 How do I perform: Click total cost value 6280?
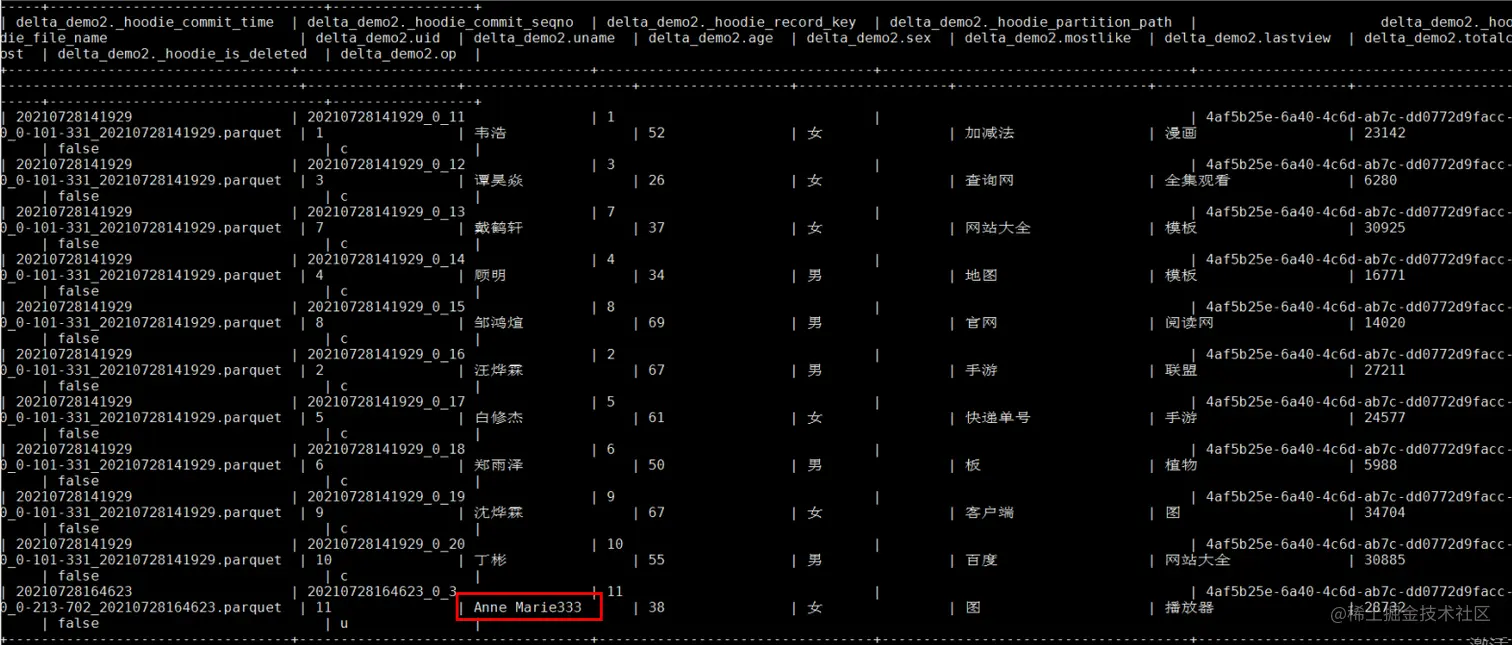[x=1381, y=181]
